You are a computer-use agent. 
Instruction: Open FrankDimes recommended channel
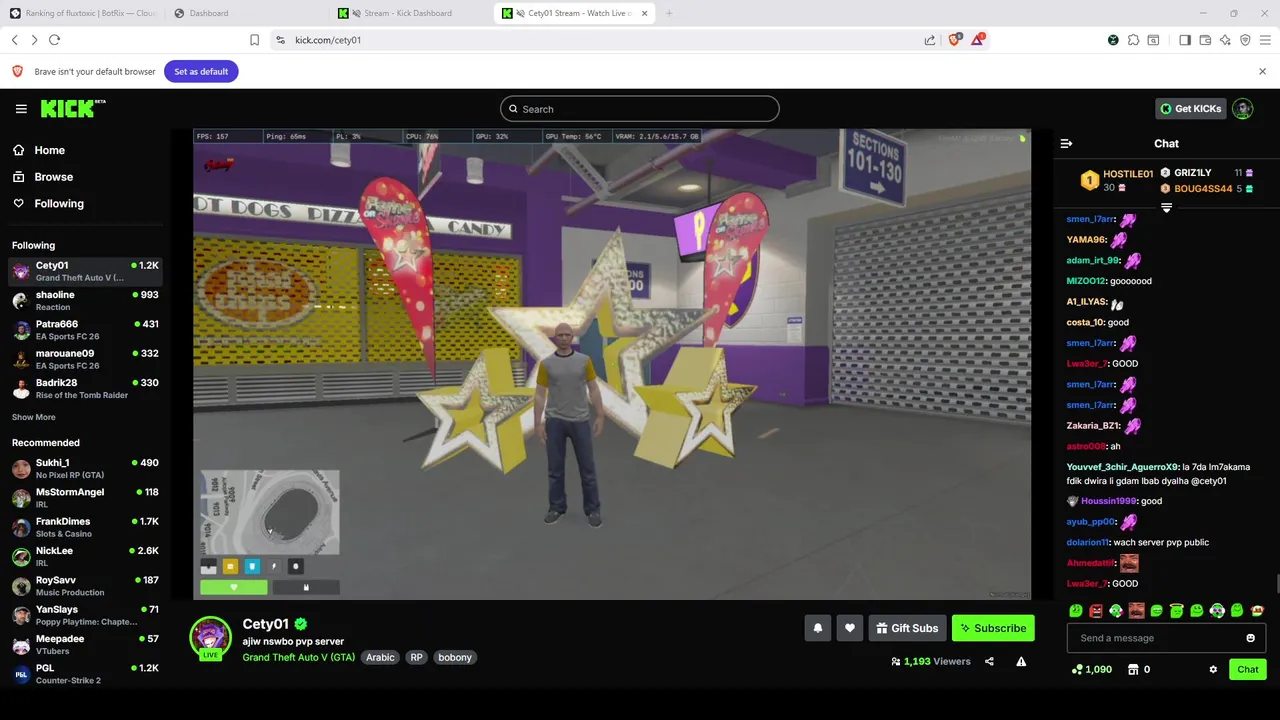click(85, 527)
